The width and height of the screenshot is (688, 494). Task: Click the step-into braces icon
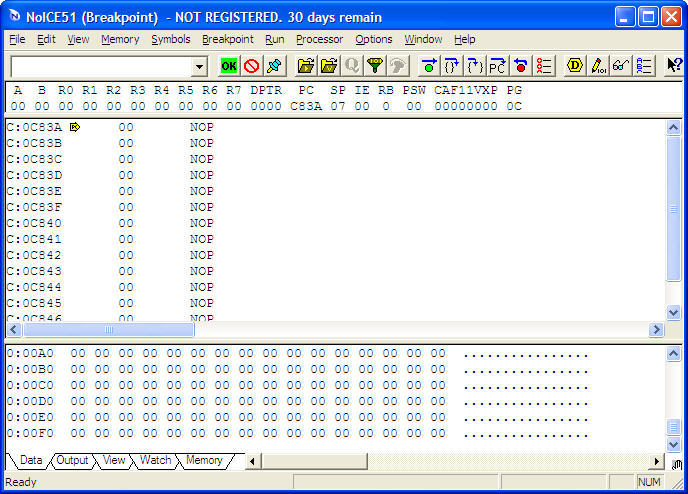pos(475,66)
